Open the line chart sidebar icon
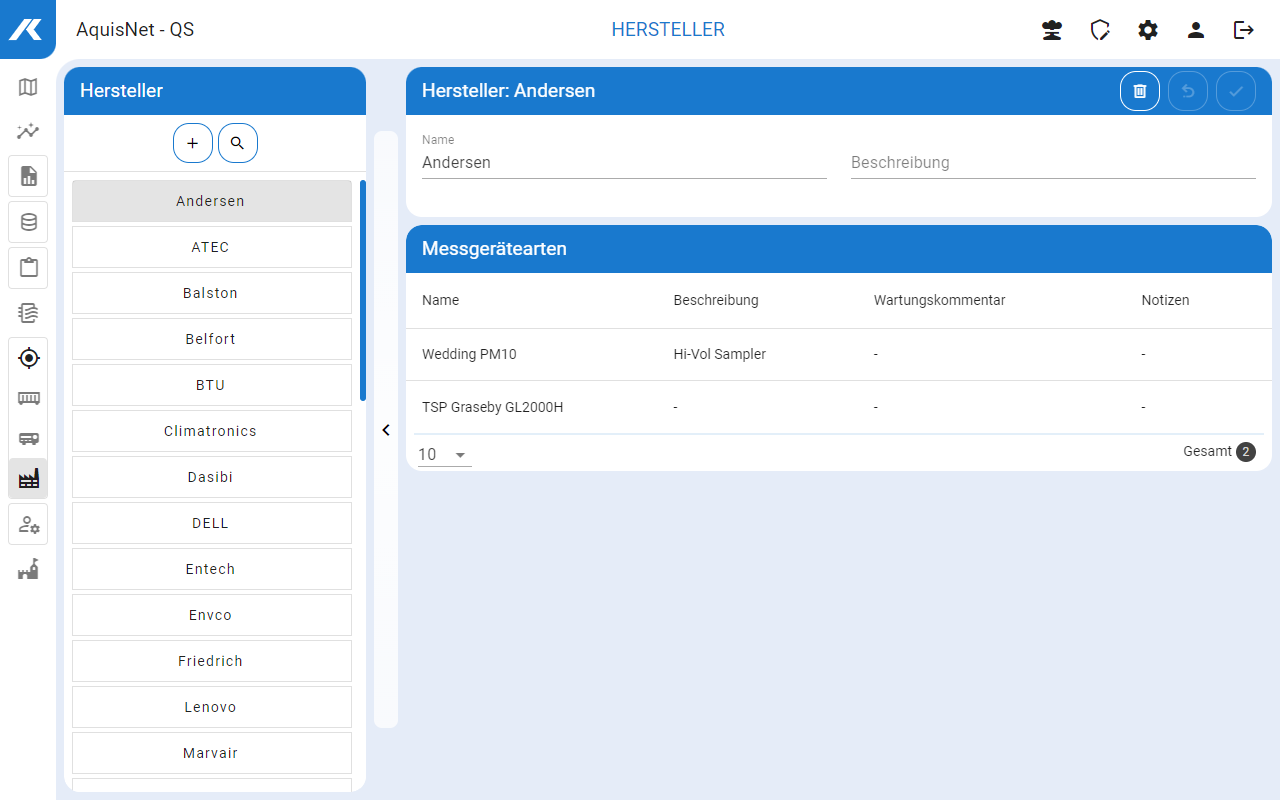The width and height of the screenshot is (1280, 800). (x=28, y=131)
